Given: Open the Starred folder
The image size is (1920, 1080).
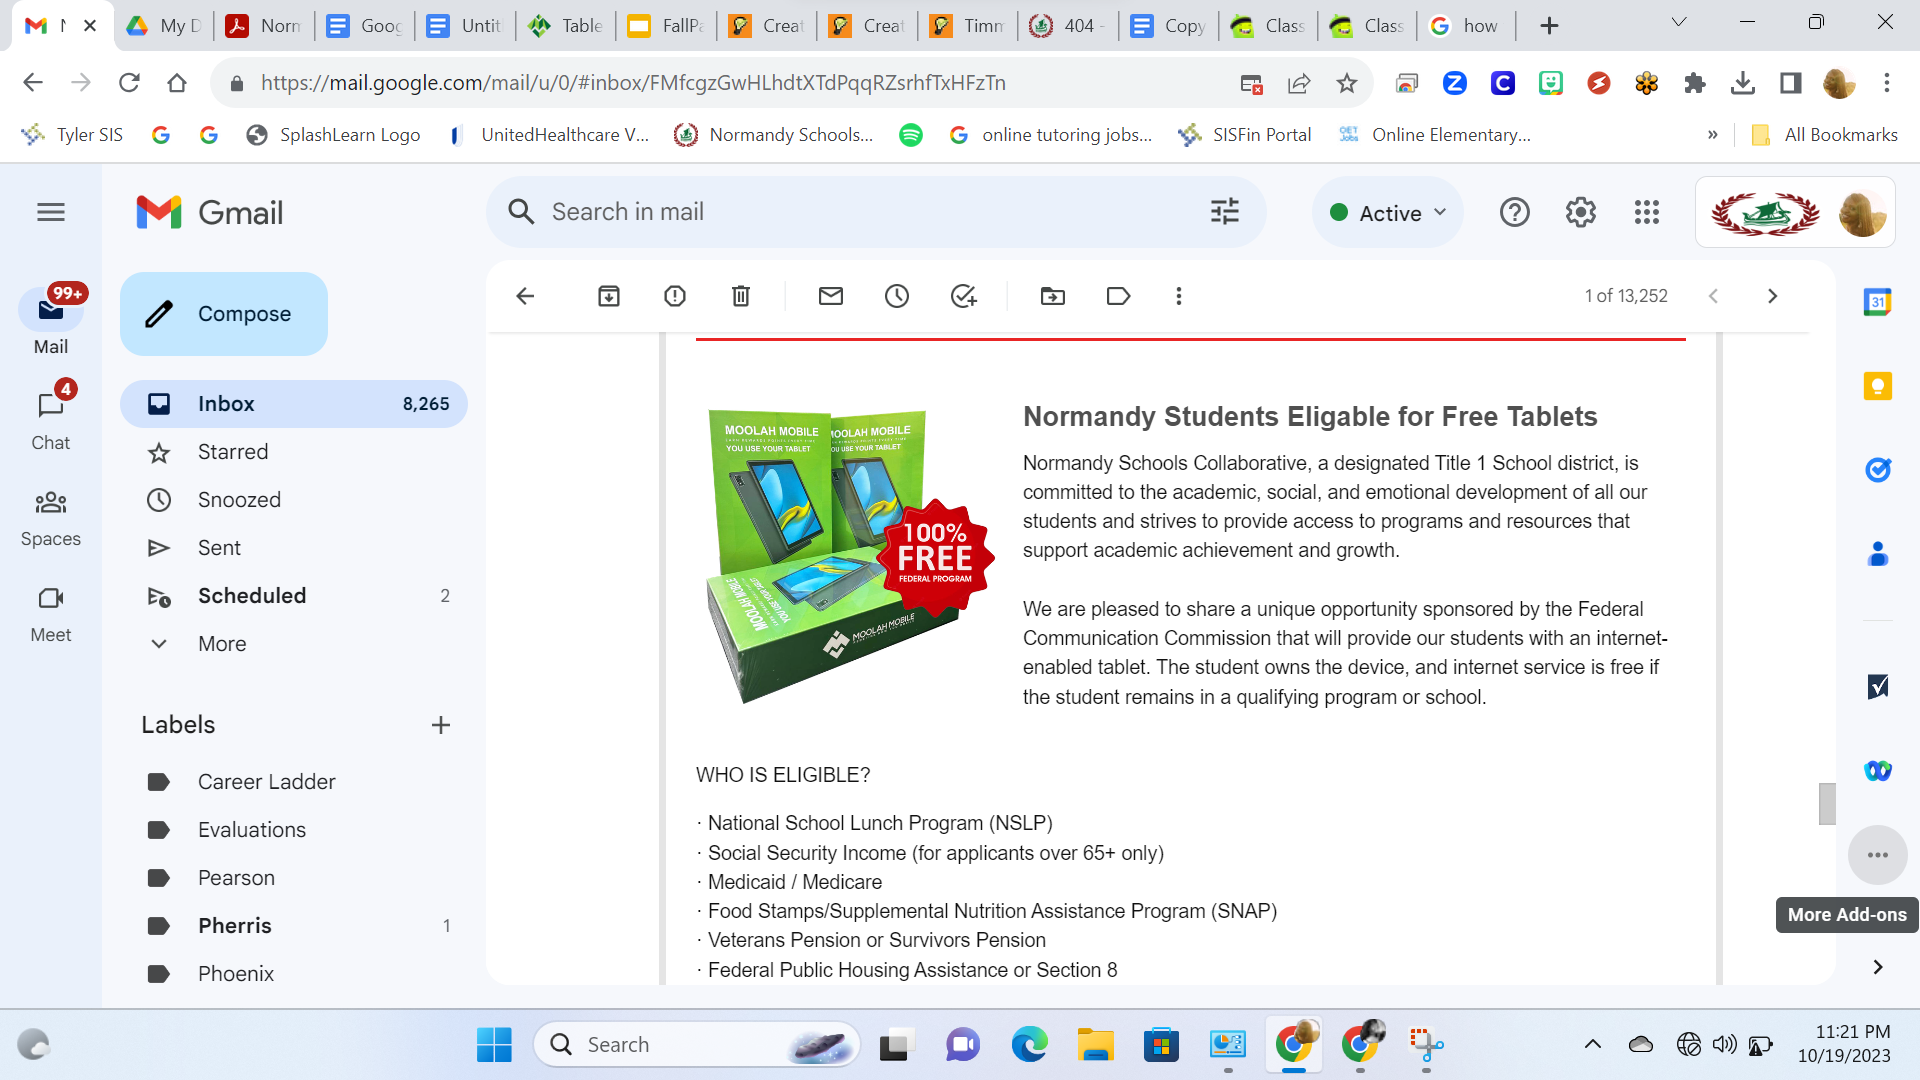Looking at the screenshot, I should pyautogui.click(x=294, y=452).
